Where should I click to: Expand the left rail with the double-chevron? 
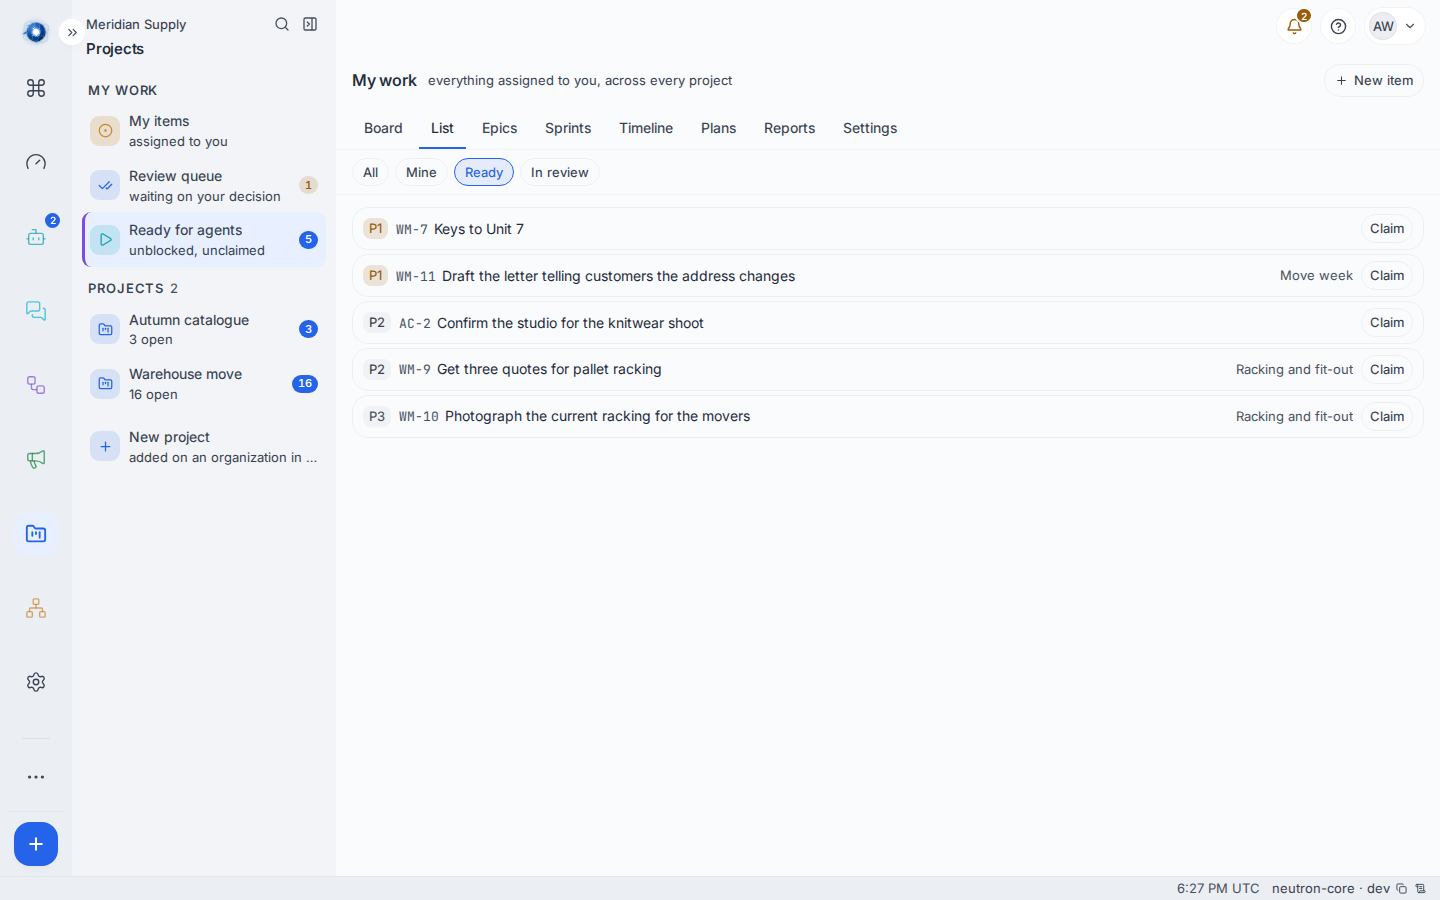click(72, 32)
